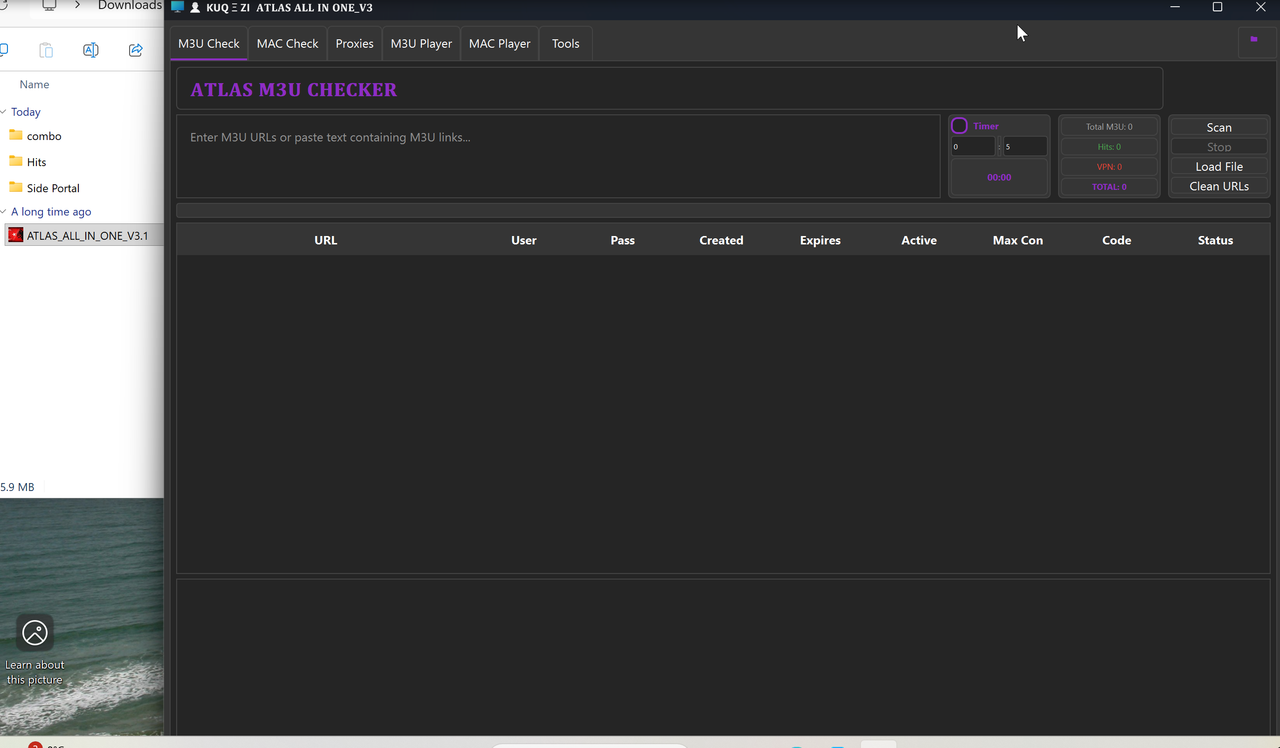Click the Name column header in Explorer

(x=34, y=85)
